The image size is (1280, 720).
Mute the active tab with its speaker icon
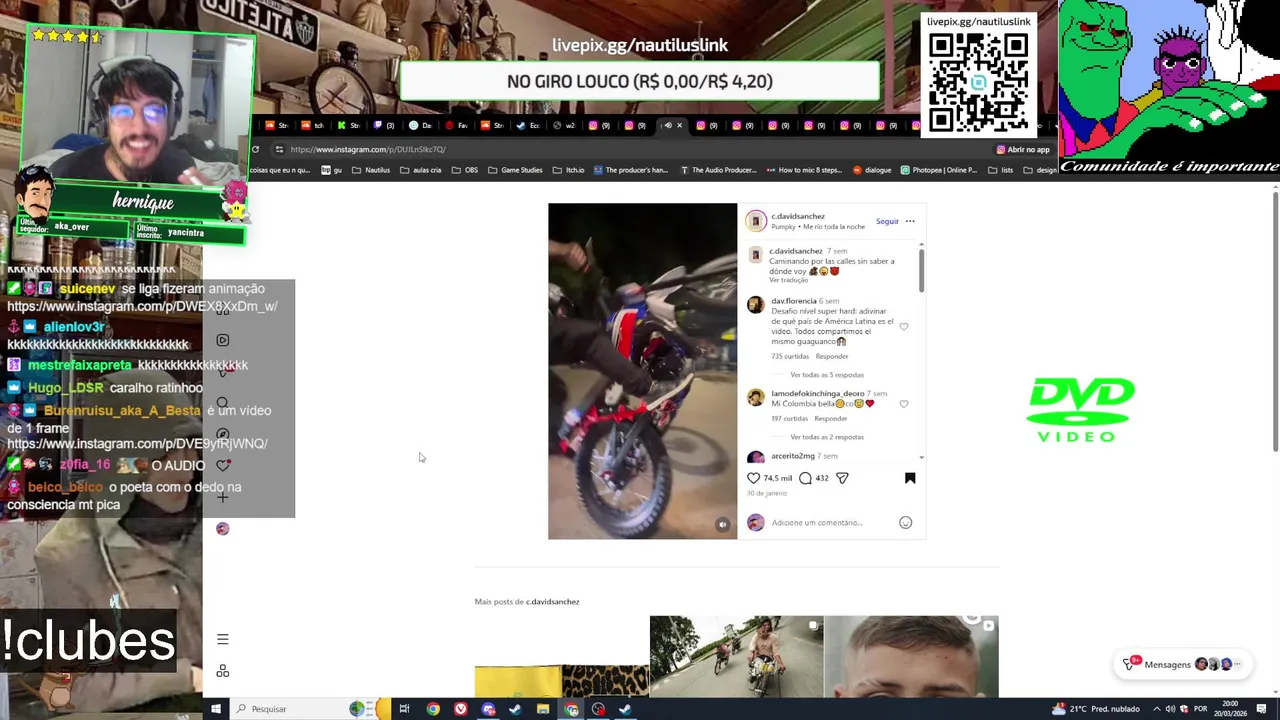point(668,125)
